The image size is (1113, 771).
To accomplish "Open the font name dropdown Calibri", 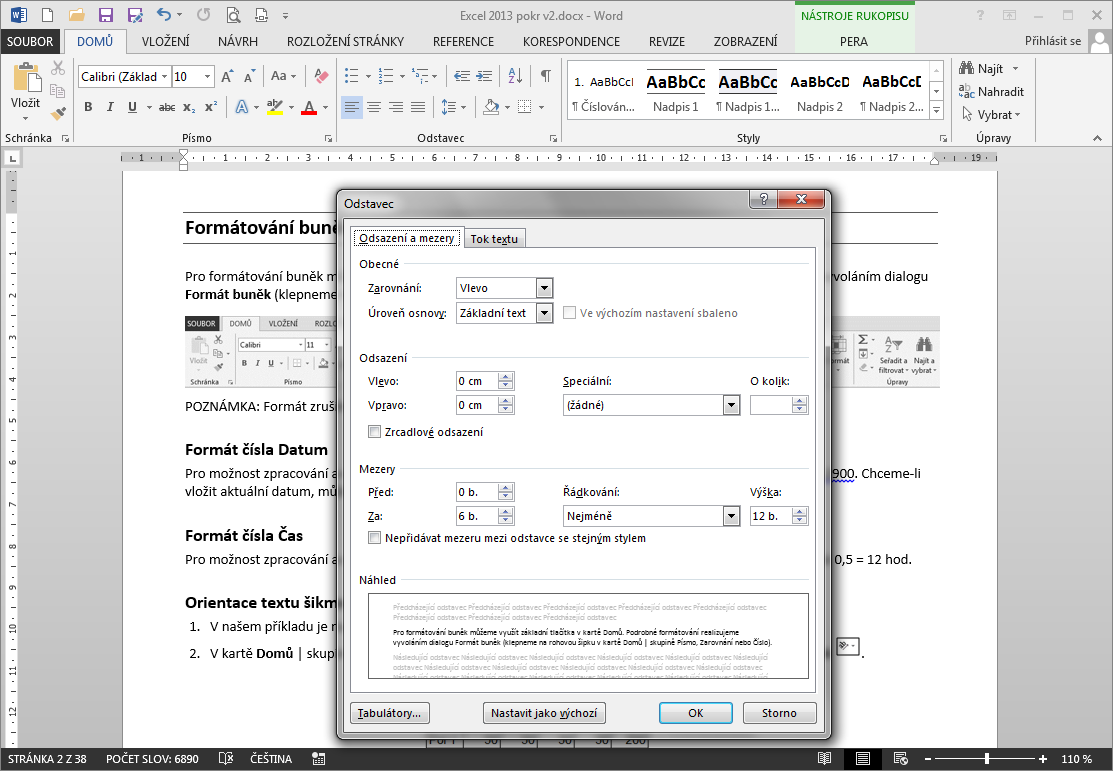I will 165,77.
